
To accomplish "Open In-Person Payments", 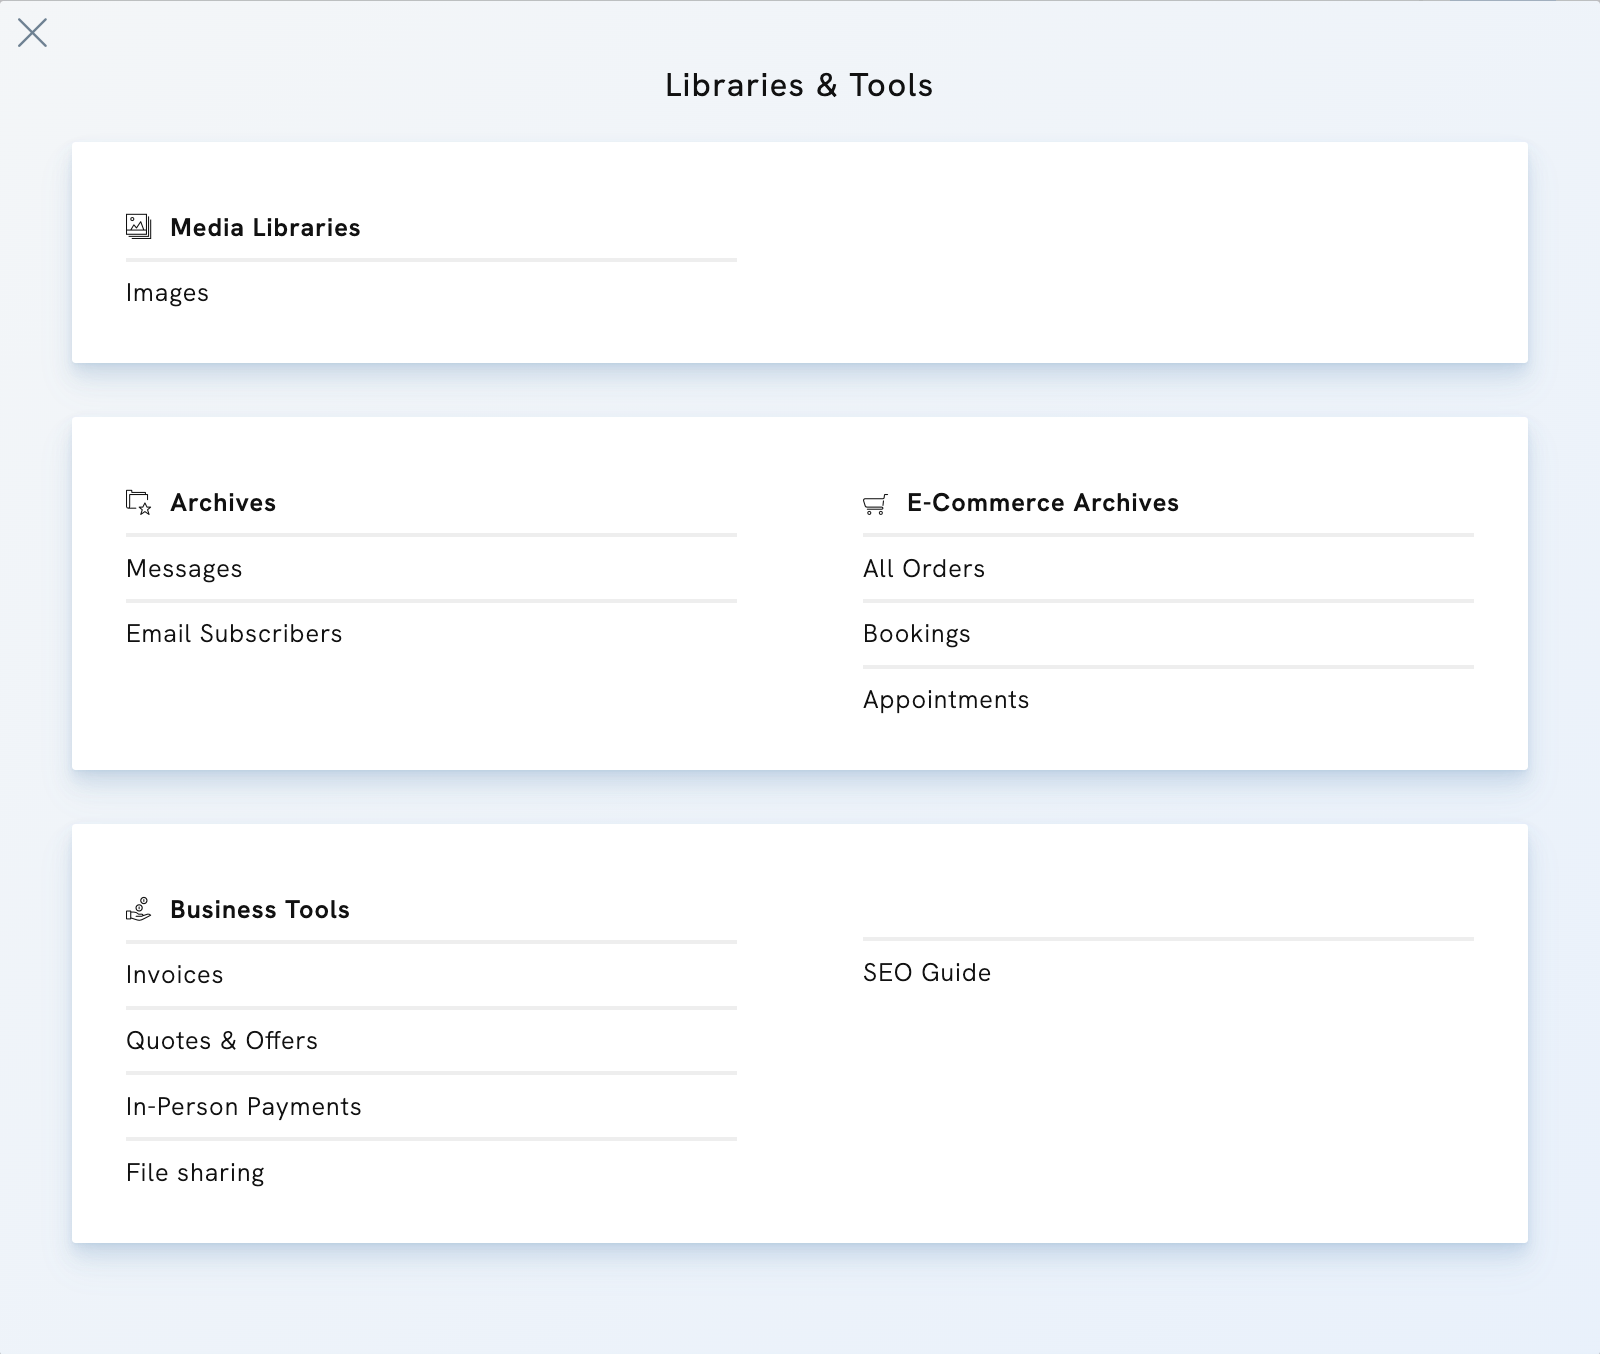I will click(x=243, y=1106).
